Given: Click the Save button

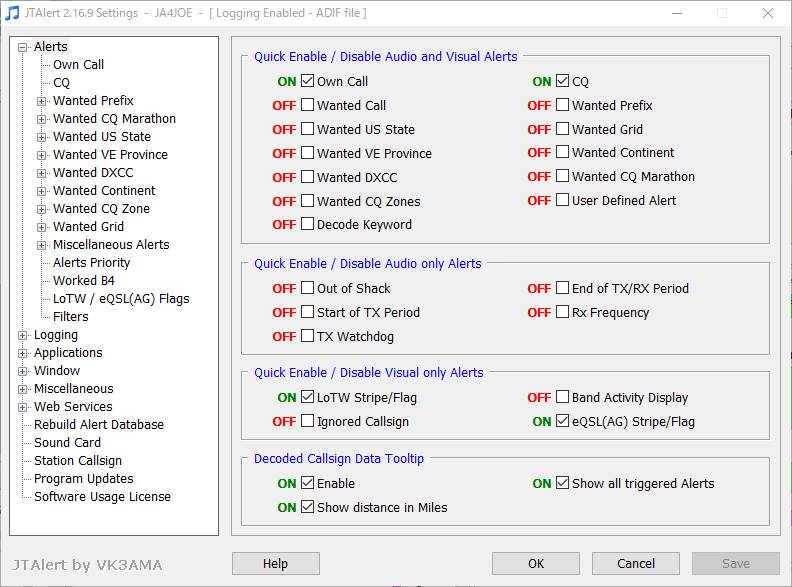Looking at the screenshot, I should coord(736,563).
